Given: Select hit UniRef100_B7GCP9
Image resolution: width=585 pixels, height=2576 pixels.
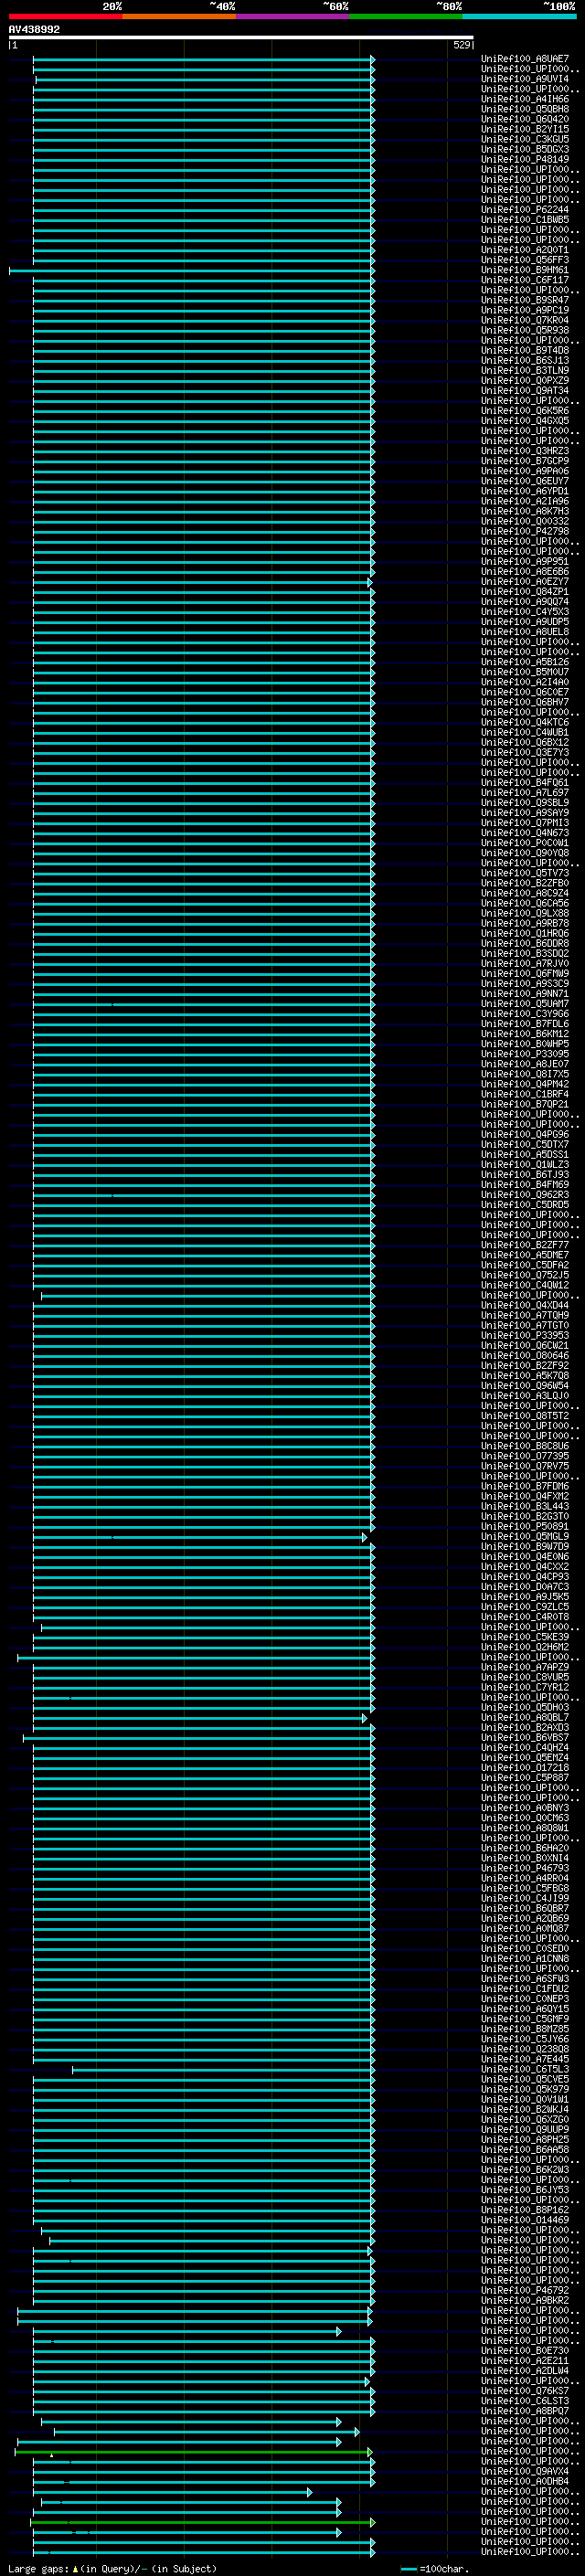Looking at the screenshot, I should (525, 461).
